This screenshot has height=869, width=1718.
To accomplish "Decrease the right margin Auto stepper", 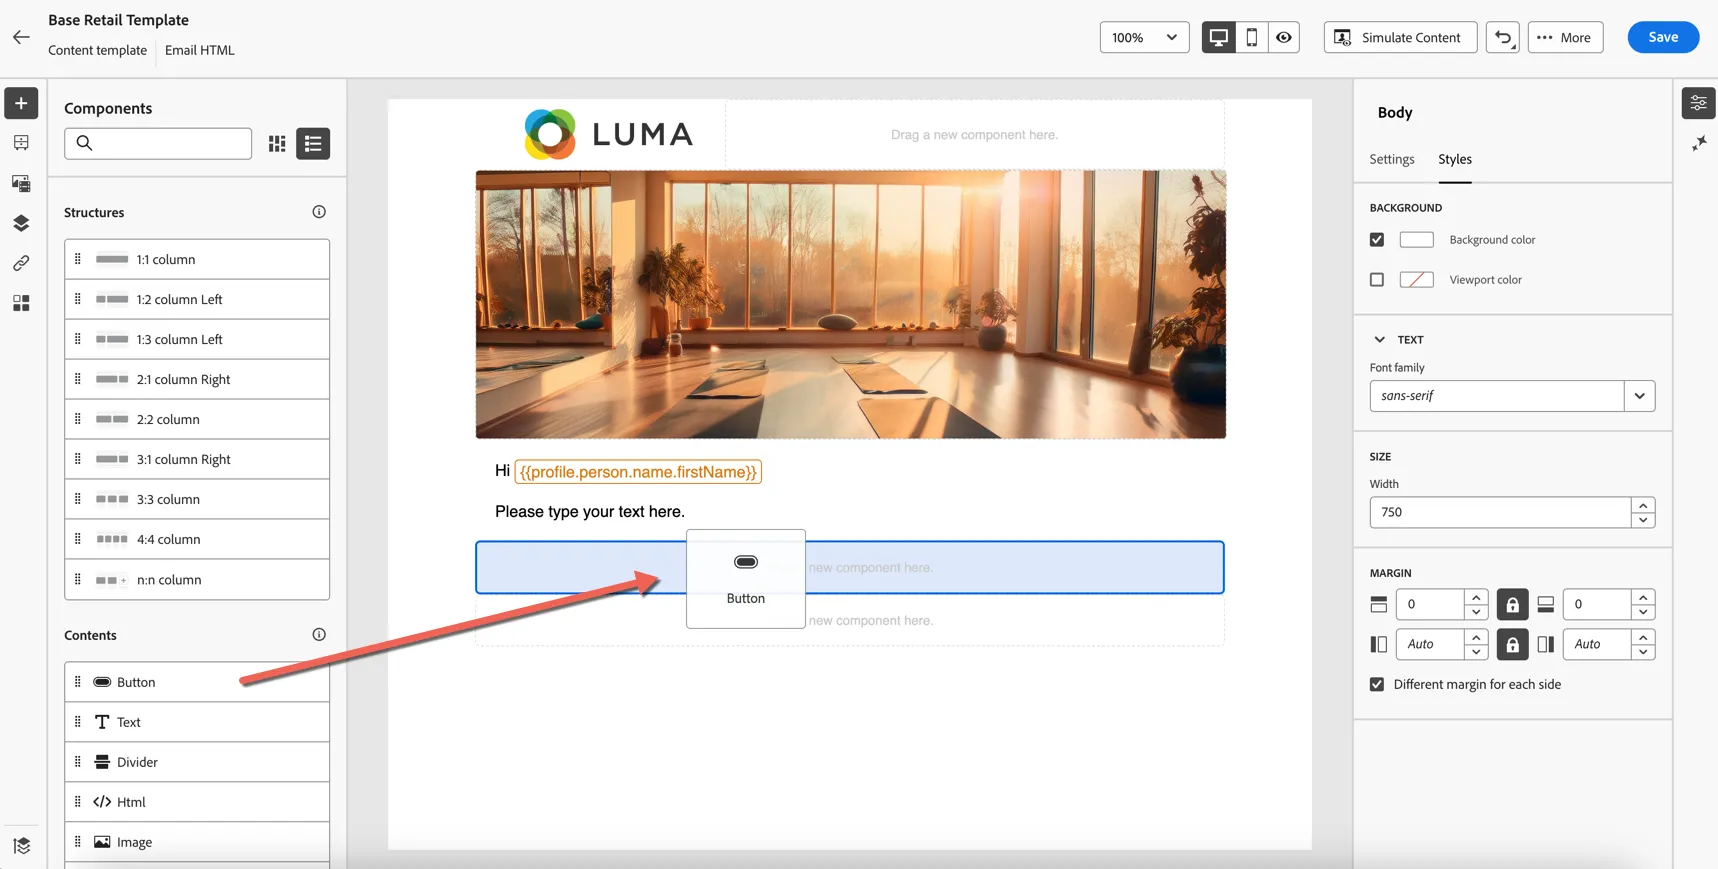I will (1643, 652).
